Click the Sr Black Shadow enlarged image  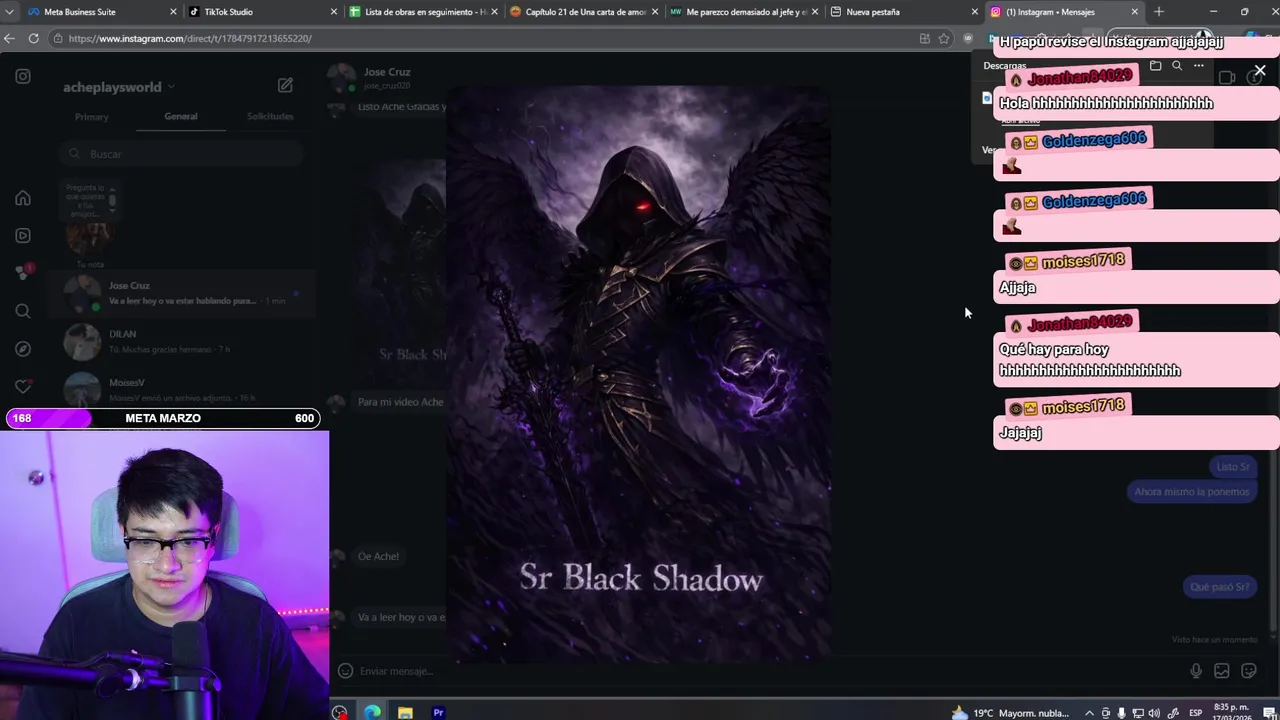coord(638,375)
